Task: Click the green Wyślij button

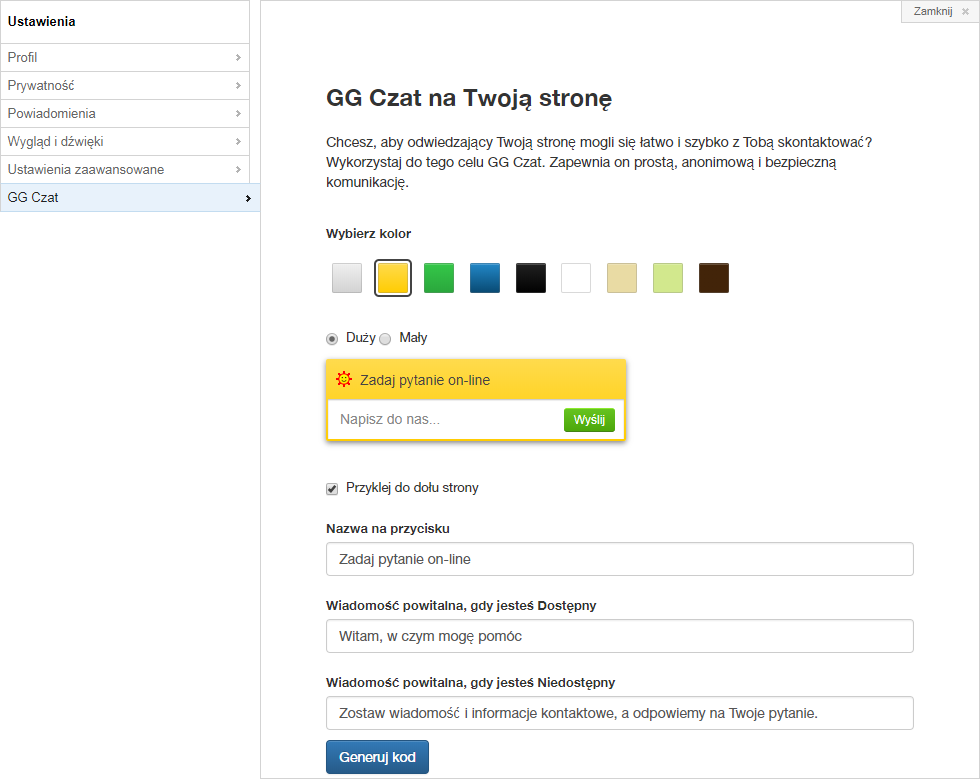Action: pyautogui.click(x=589, y=420)
